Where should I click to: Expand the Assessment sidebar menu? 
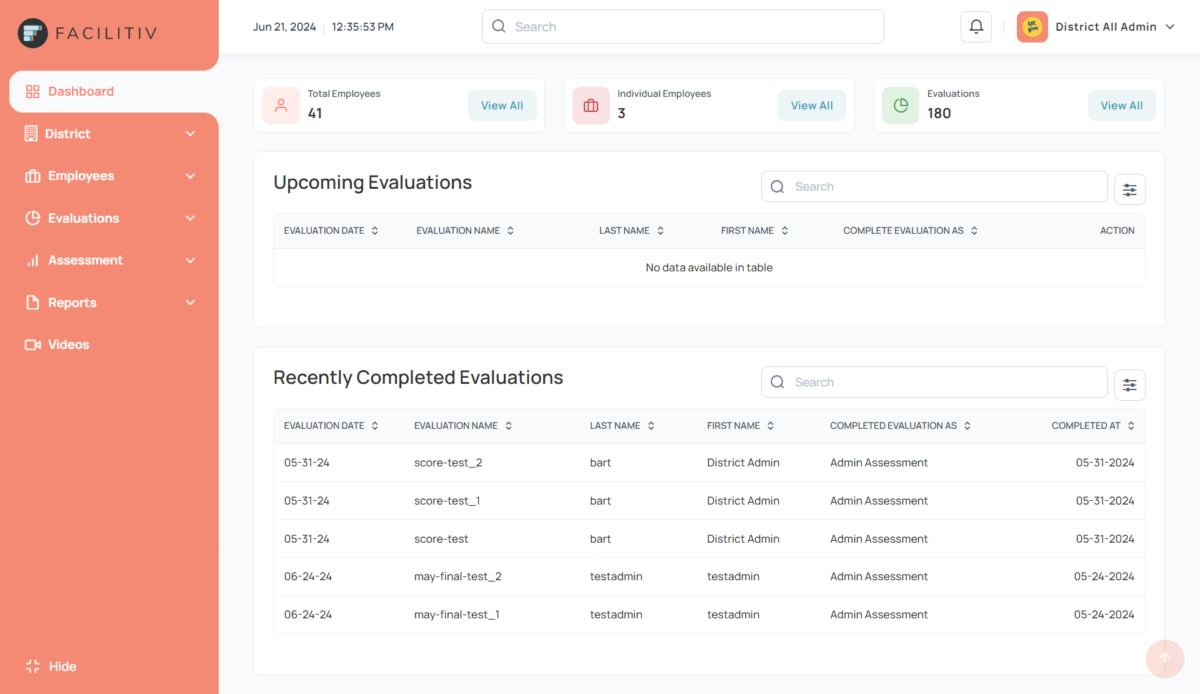pos(110,261)
